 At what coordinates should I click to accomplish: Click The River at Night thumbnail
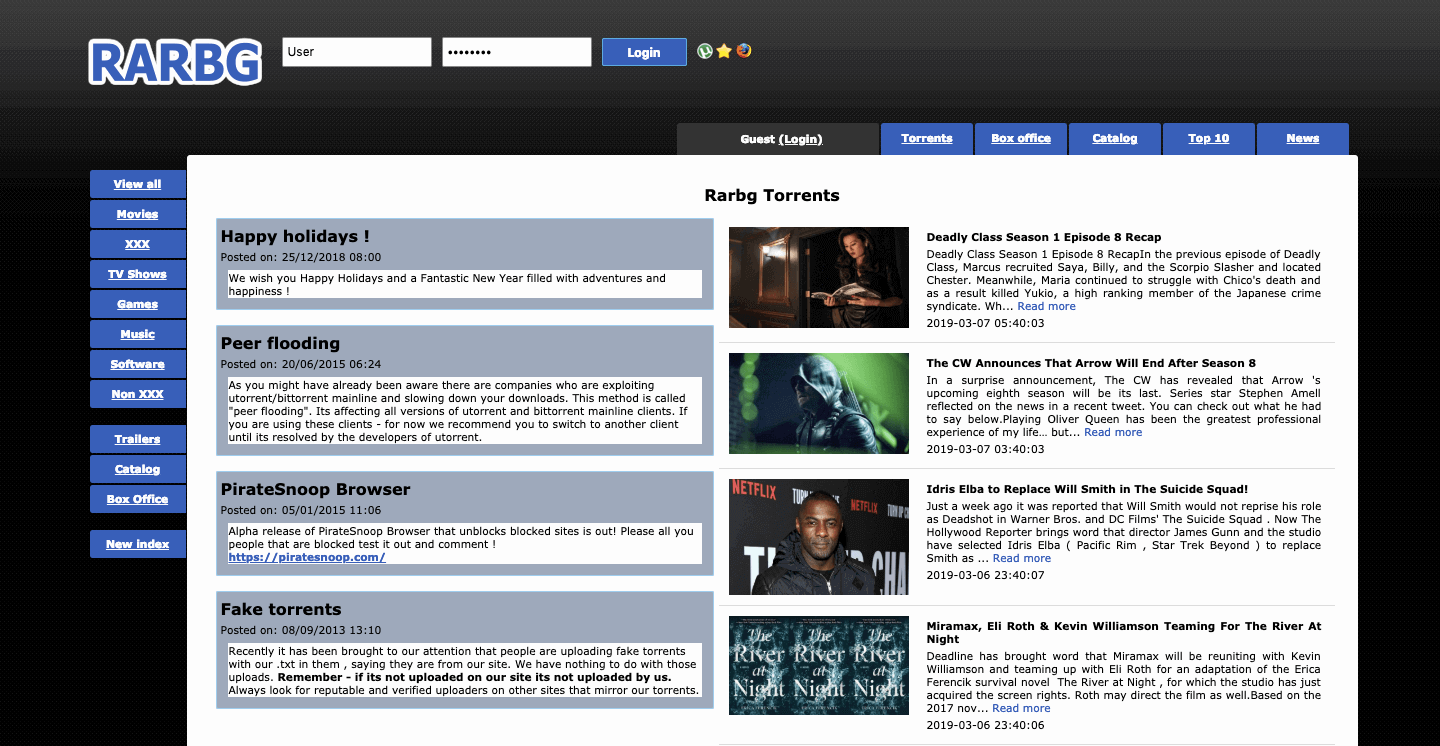pyautogui.click(x=819, y=665)
